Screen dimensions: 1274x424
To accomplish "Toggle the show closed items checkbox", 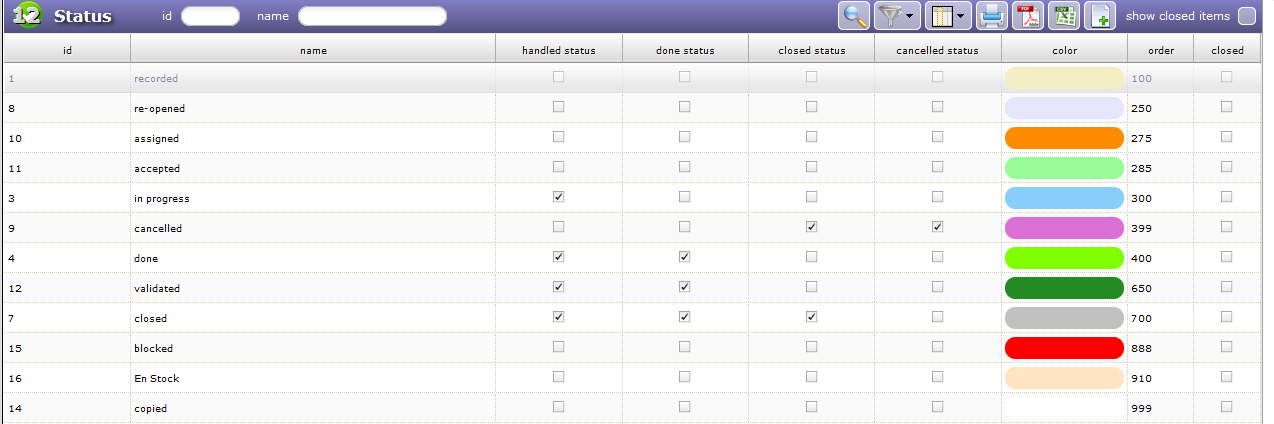I will tap(1247, 16).
